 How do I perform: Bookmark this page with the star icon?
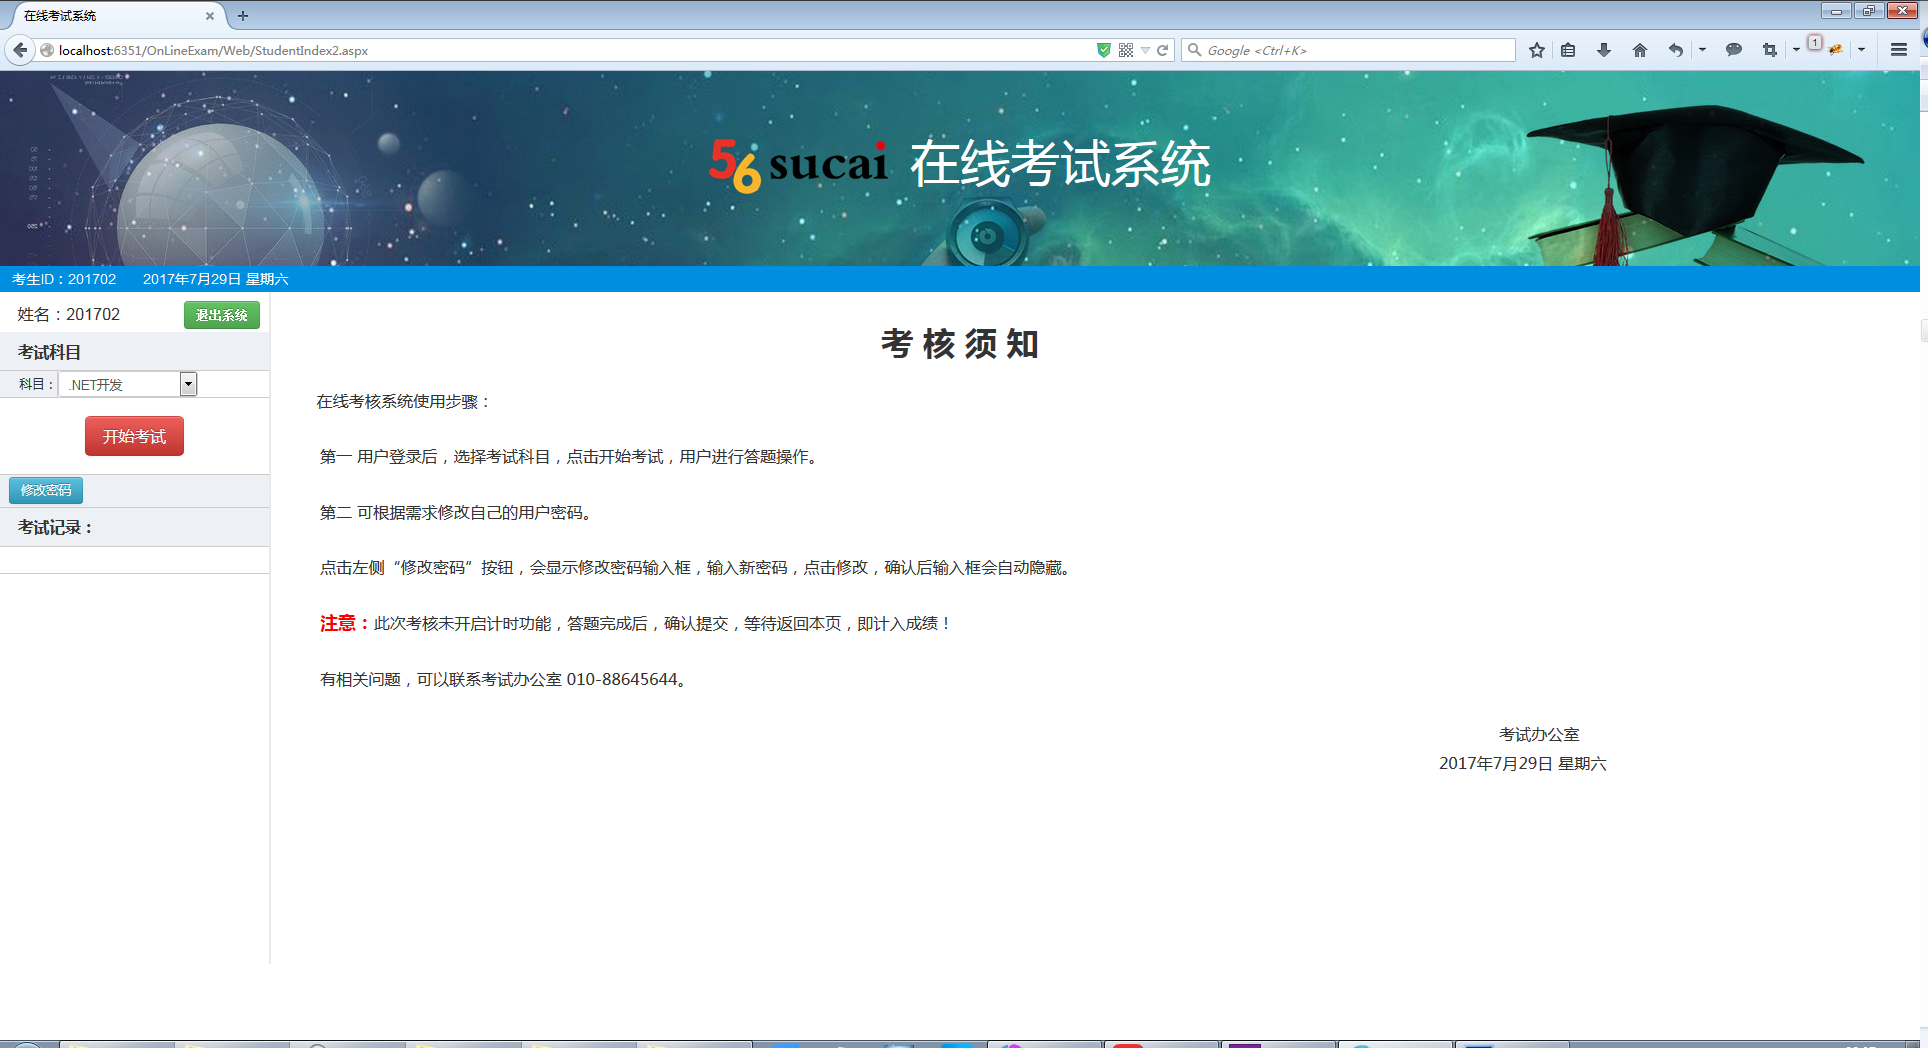1537,50
